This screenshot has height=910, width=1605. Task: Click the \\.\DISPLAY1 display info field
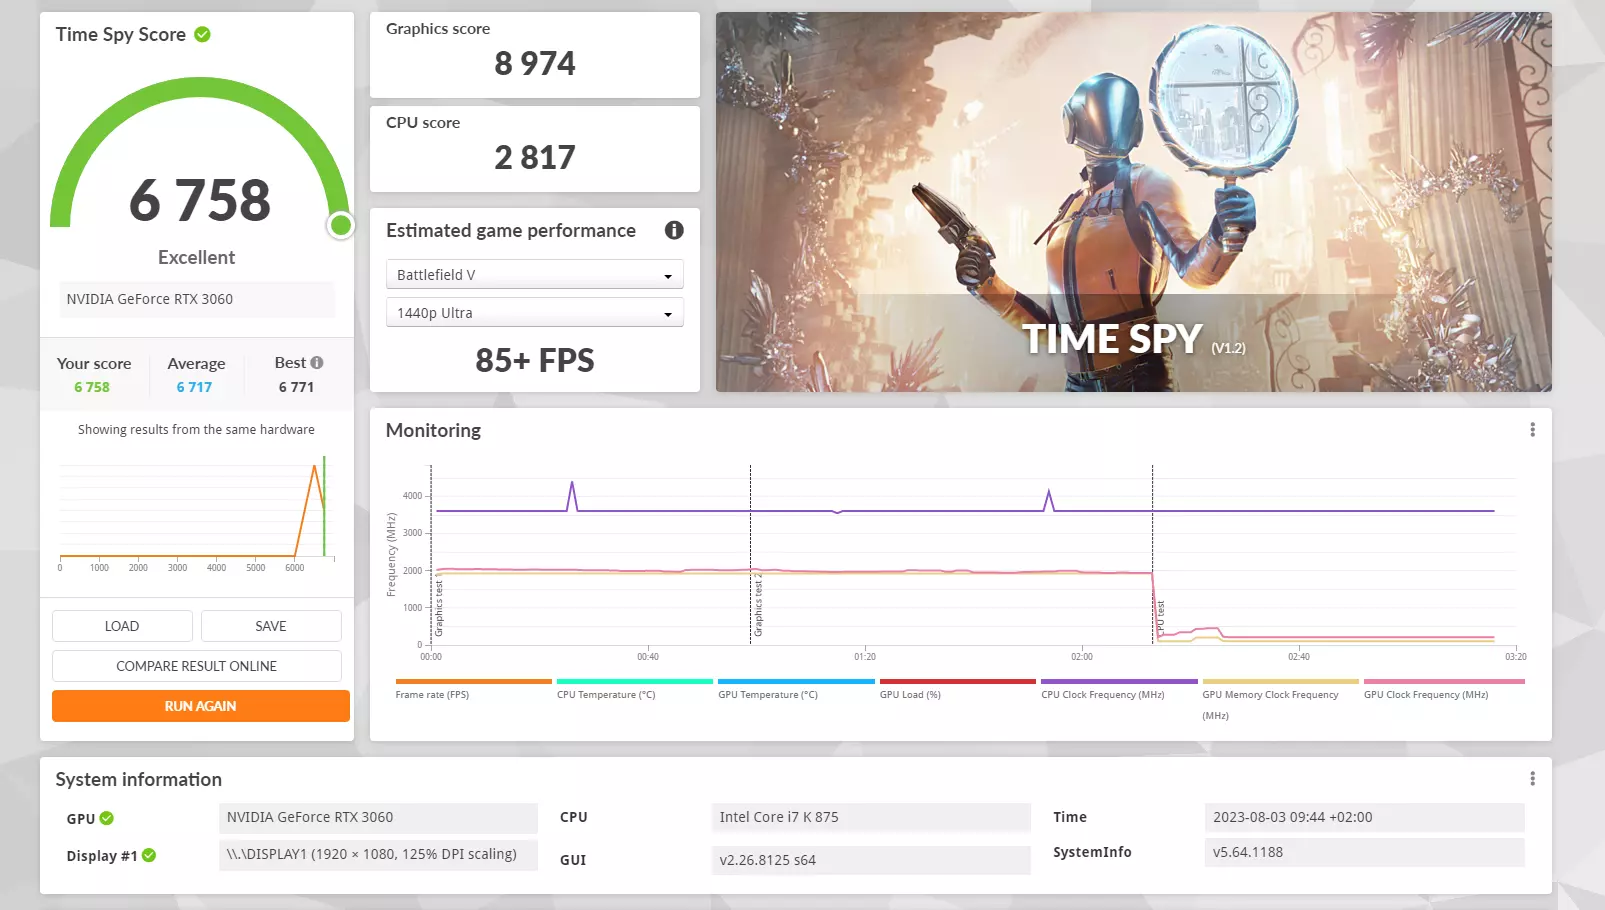[378, 854]
